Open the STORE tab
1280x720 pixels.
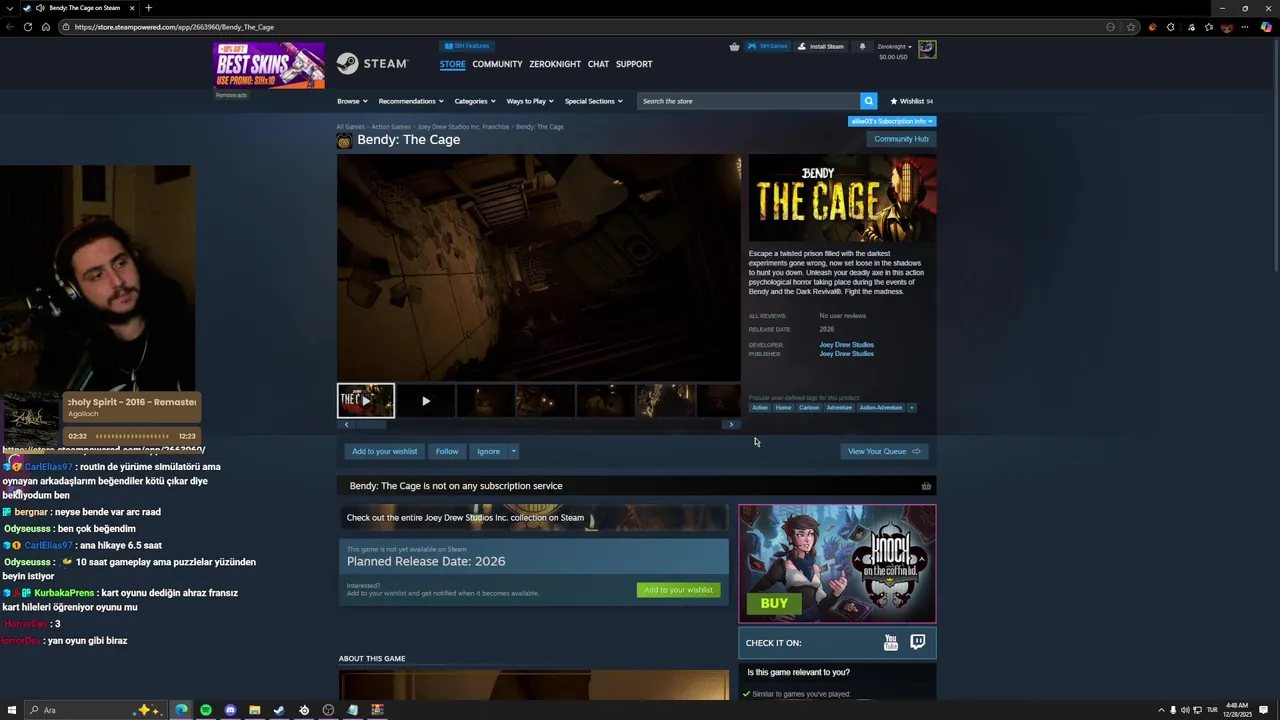(452, 64)
